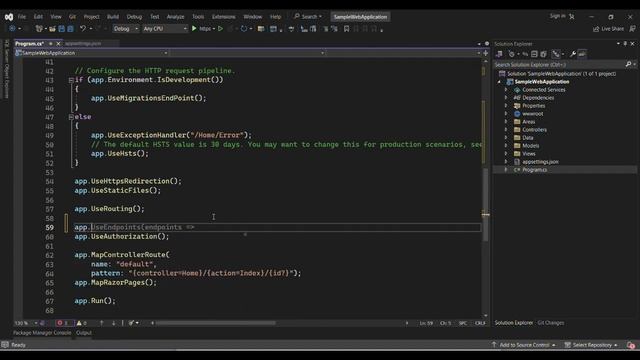Click the Undo toolbar icon
Image resolution: width=640 pixels, height=360 pixels.
(x=83, y=29)
